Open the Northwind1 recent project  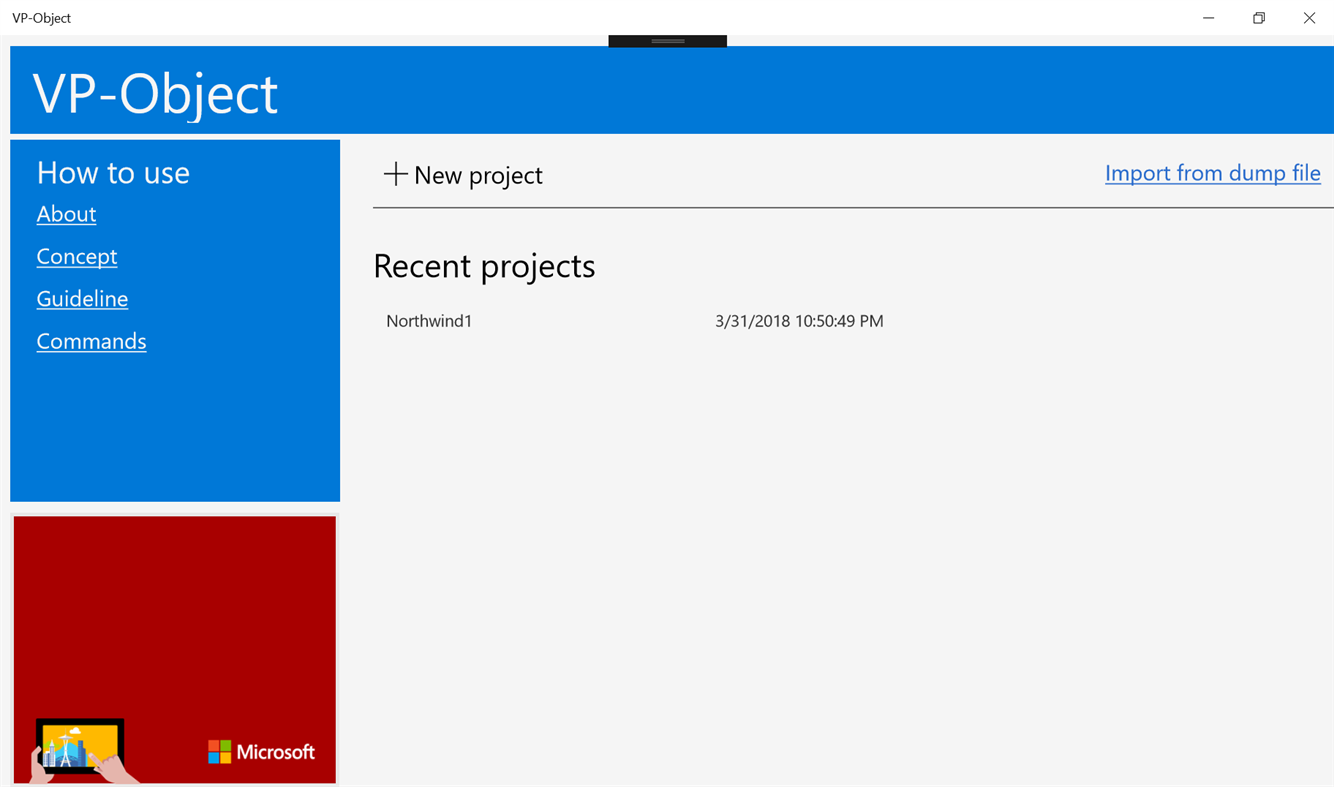tap(429, 320)
